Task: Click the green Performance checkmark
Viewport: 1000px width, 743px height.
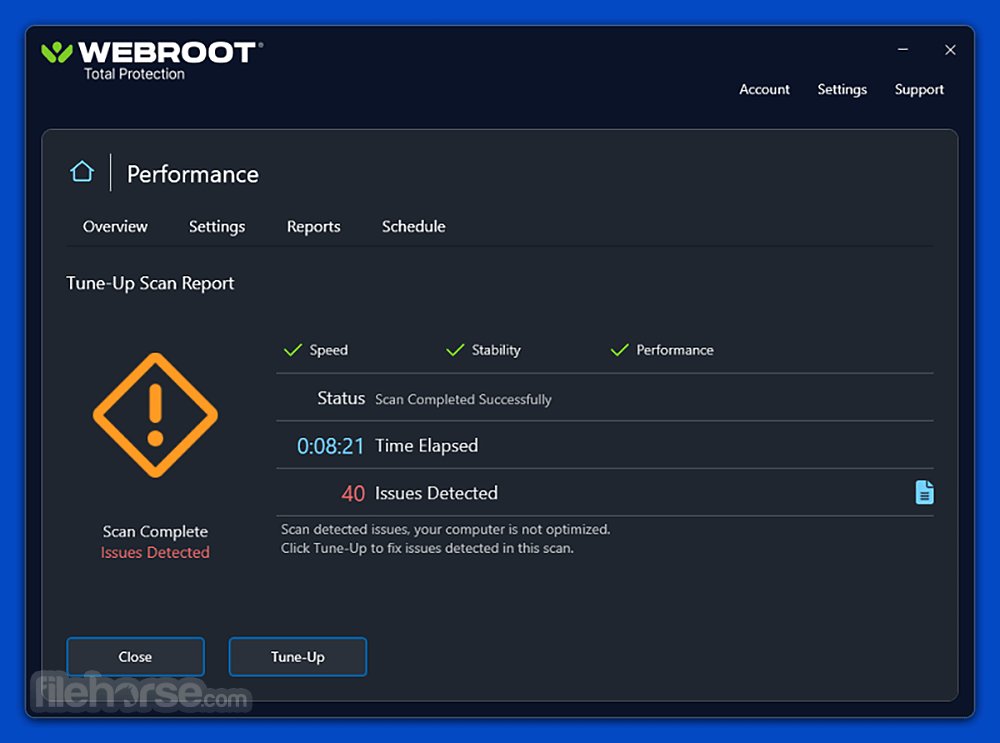Action: 619,349
